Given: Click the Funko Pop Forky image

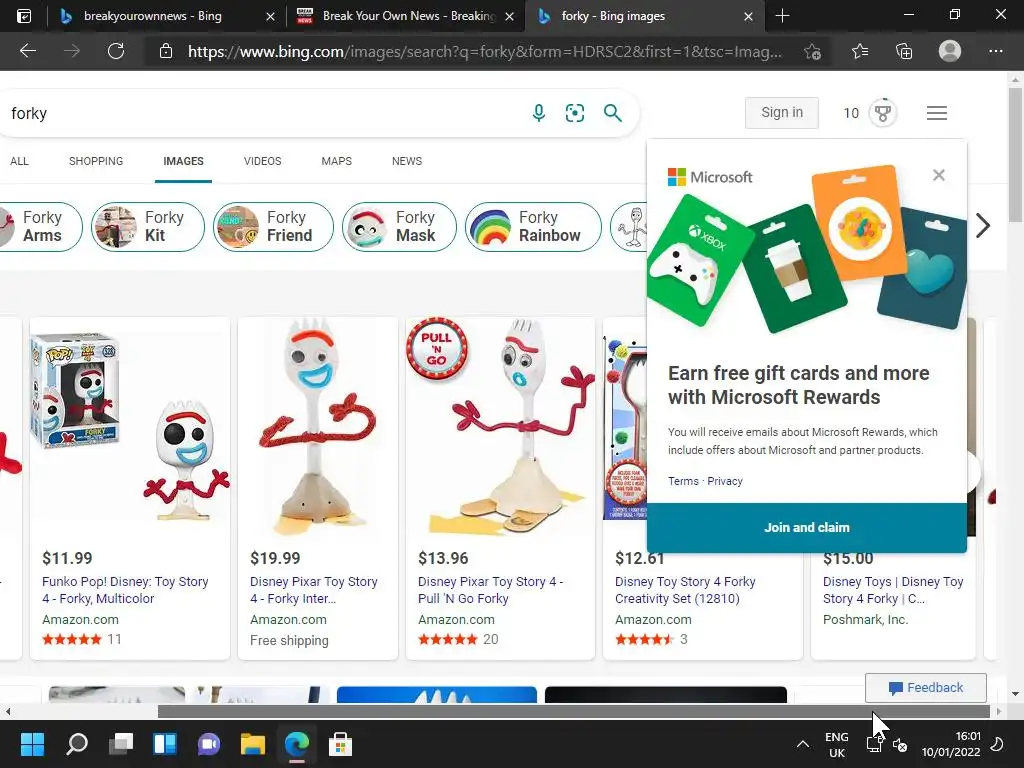Looking at the screenshot, I should (130, 425).
